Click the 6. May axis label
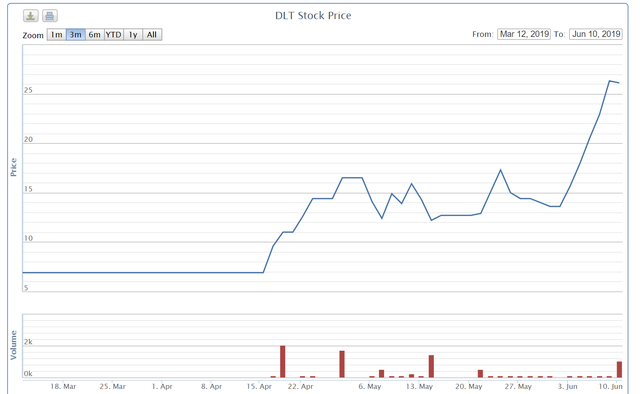The height and width of the screenshot is (394, 640). pos(370,386)
